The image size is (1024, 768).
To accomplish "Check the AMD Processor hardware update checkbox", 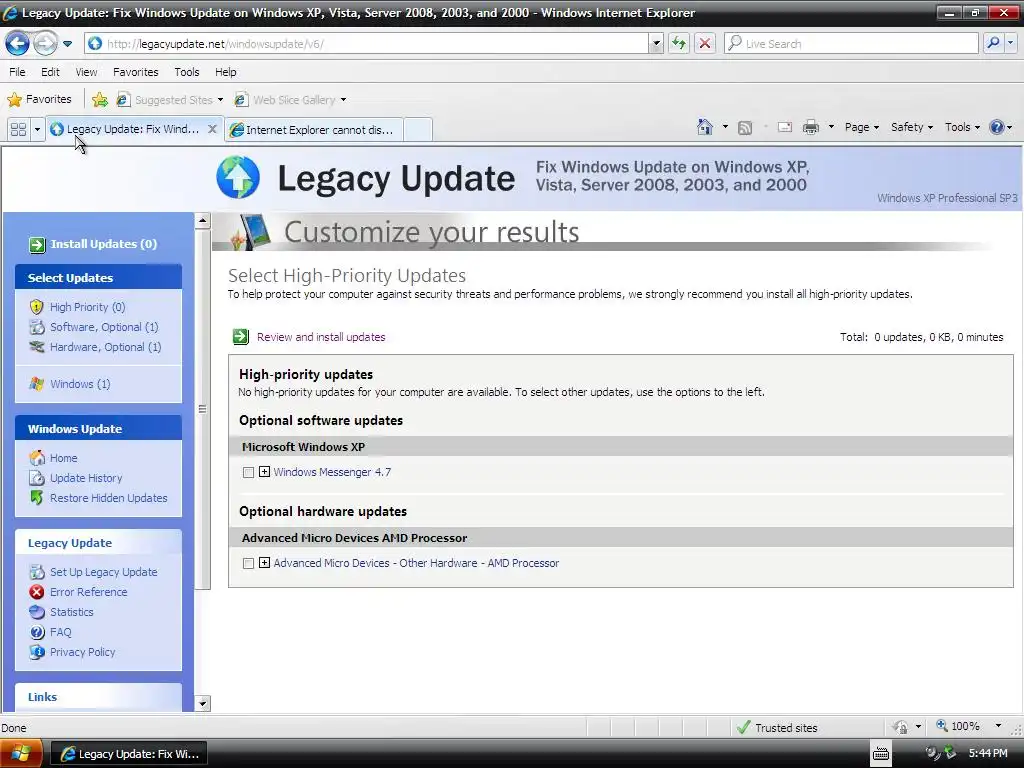I will point(248,563).
